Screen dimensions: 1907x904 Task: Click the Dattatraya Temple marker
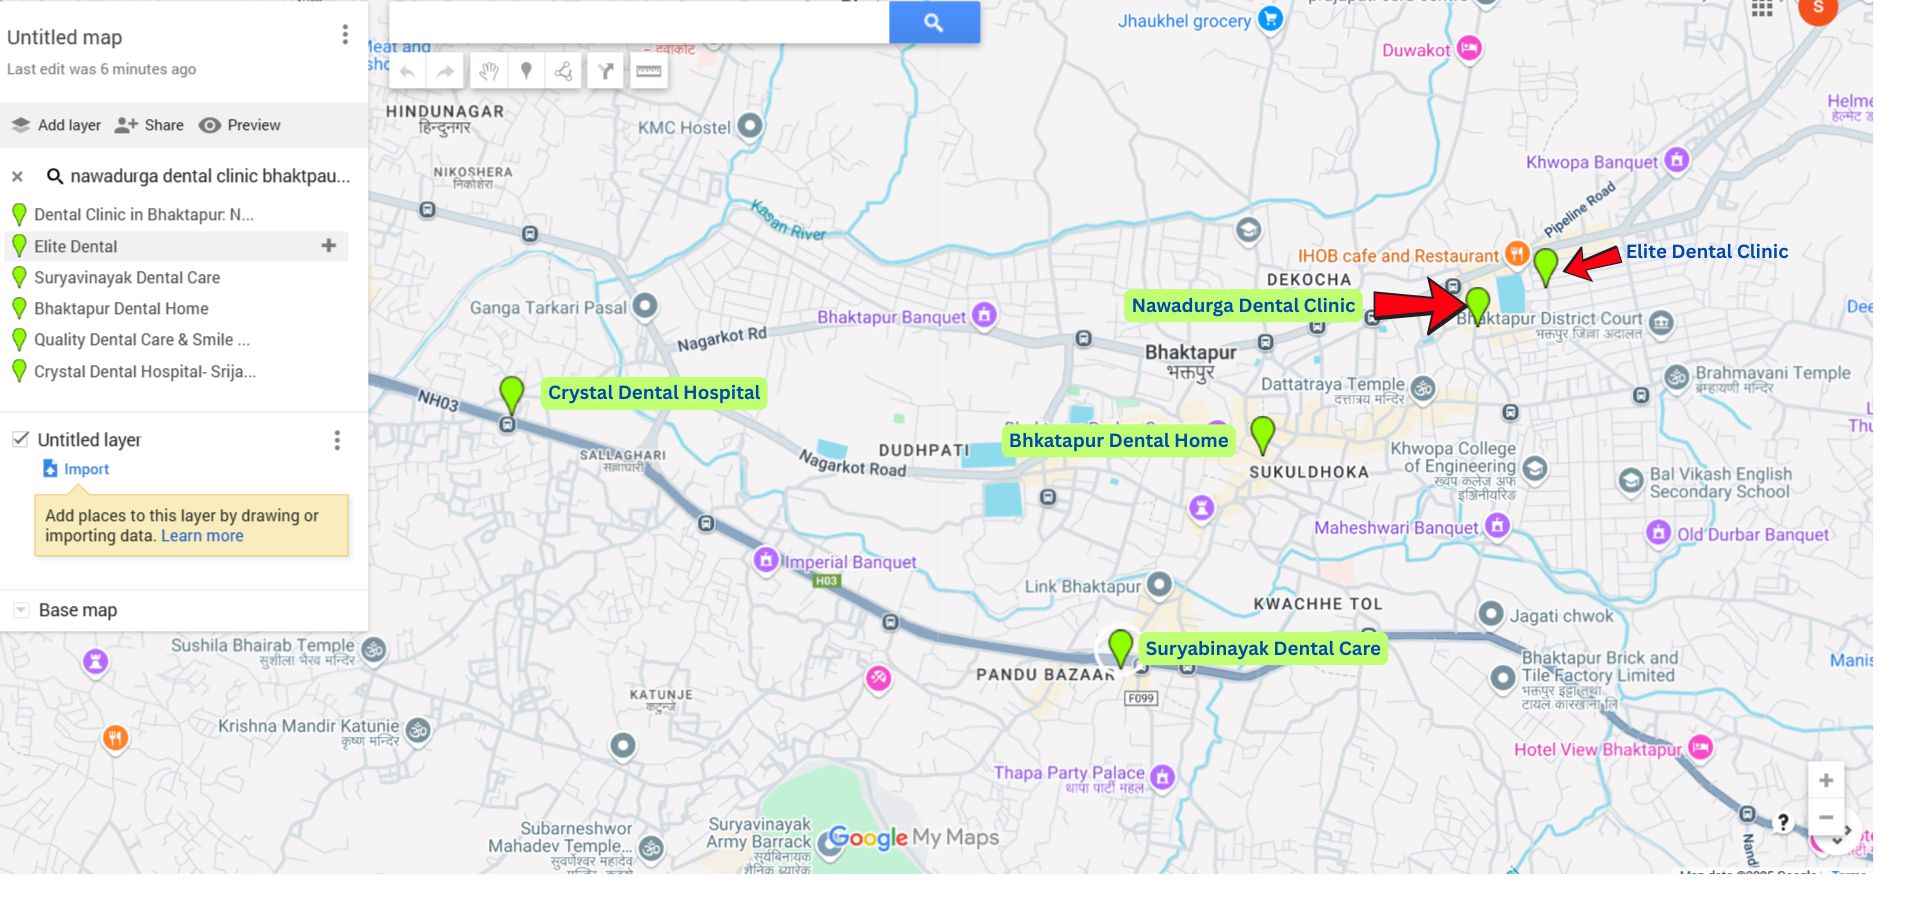pyautogui.click(x=1423, y=388)
